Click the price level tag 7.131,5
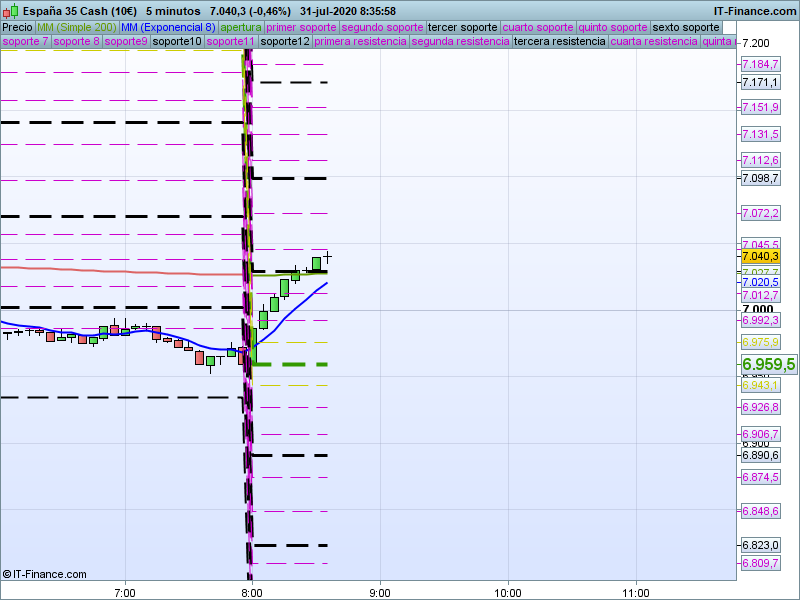Screen dimensions: 800x600 [x=761, y=134]
